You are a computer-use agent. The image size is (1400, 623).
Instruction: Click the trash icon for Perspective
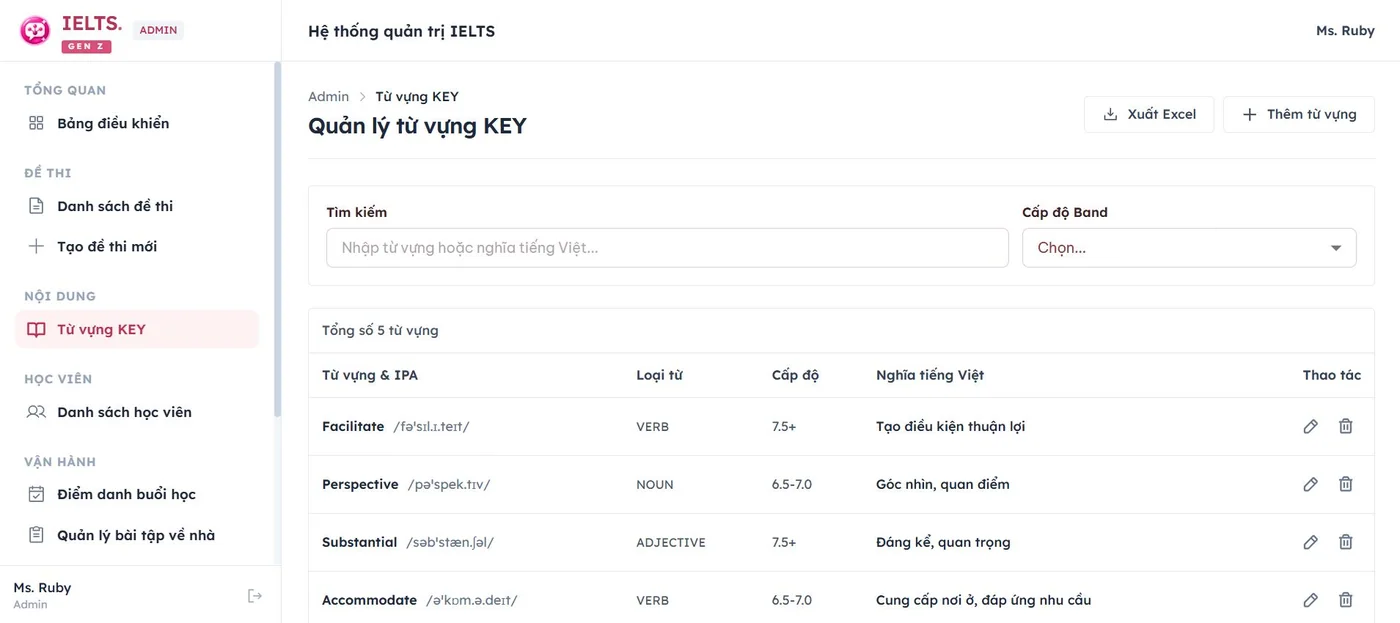pyautogui.click(x=1346, y=484)
